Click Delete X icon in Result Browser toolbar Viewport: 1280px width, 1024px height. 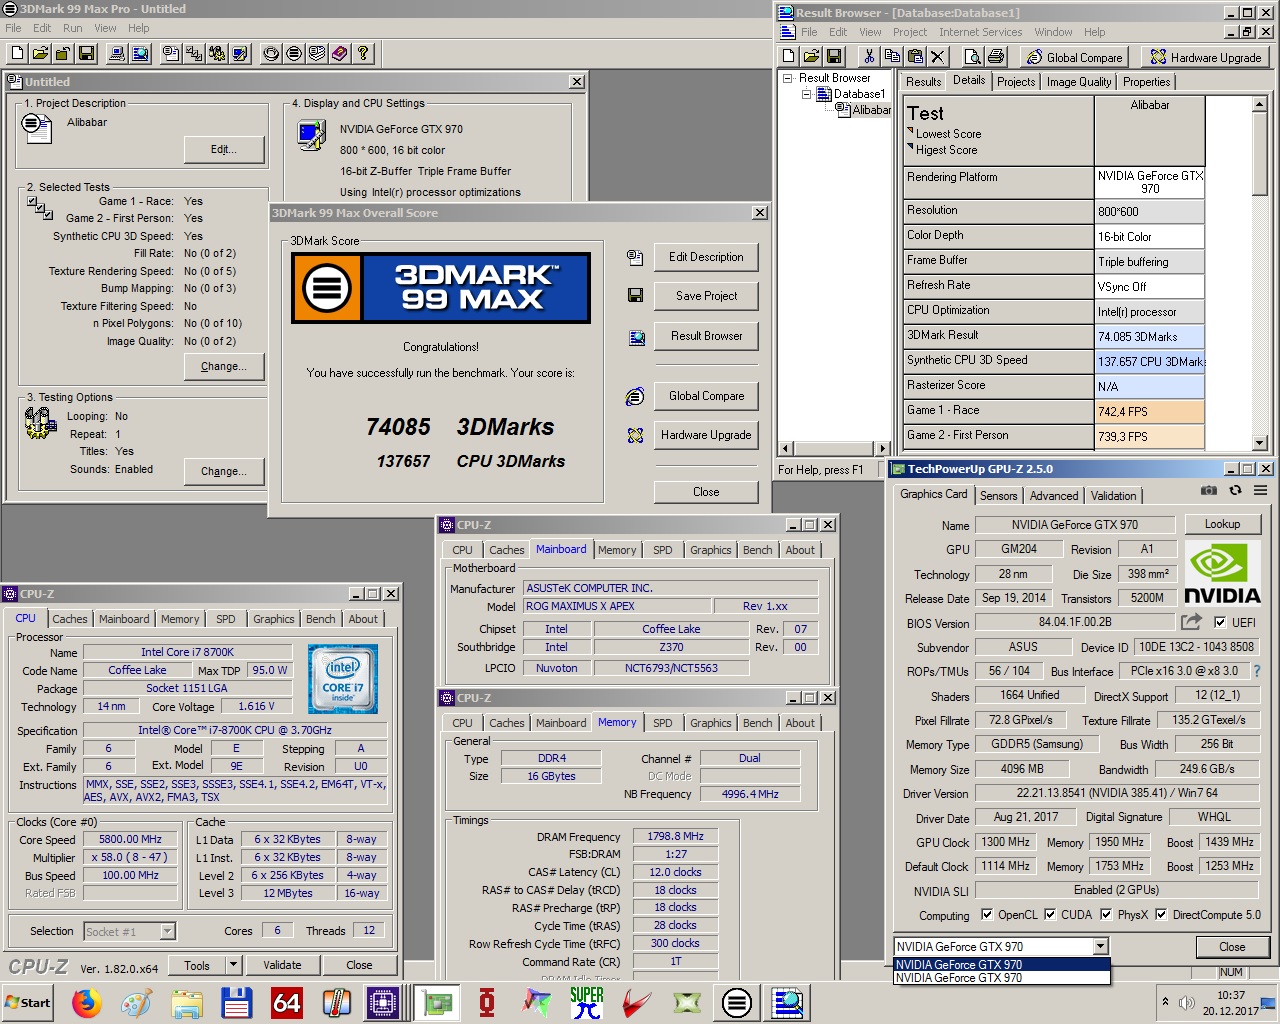tap(938, 57)
